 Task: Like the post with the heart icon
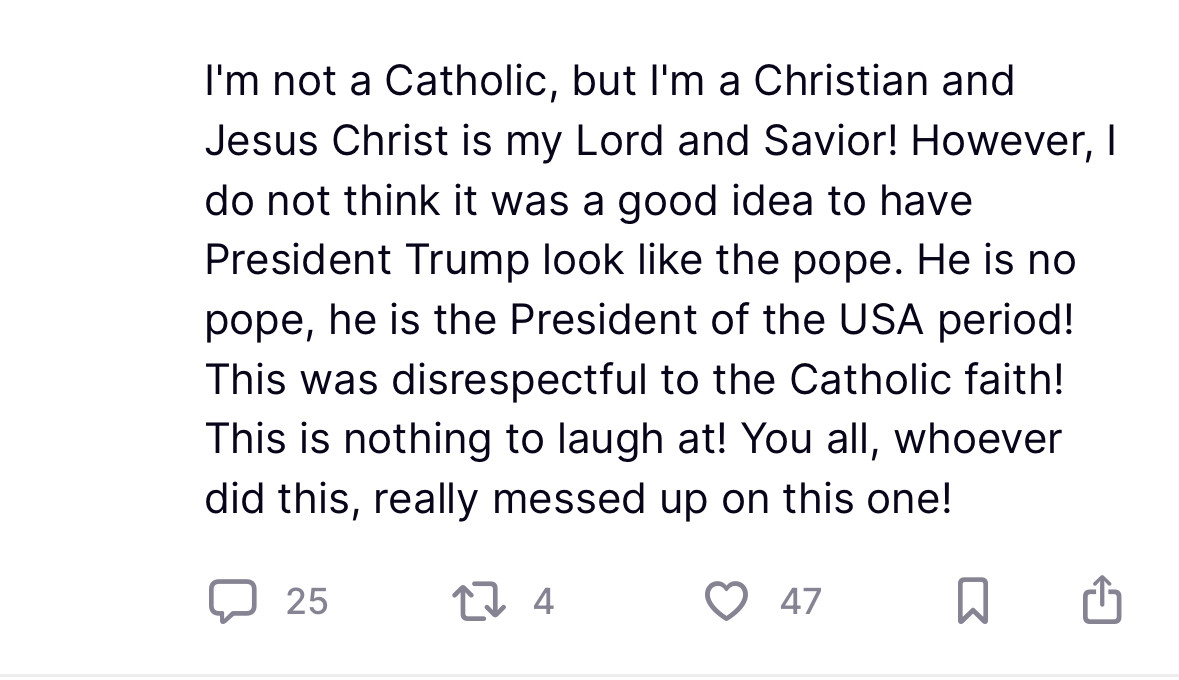point(726,602)
